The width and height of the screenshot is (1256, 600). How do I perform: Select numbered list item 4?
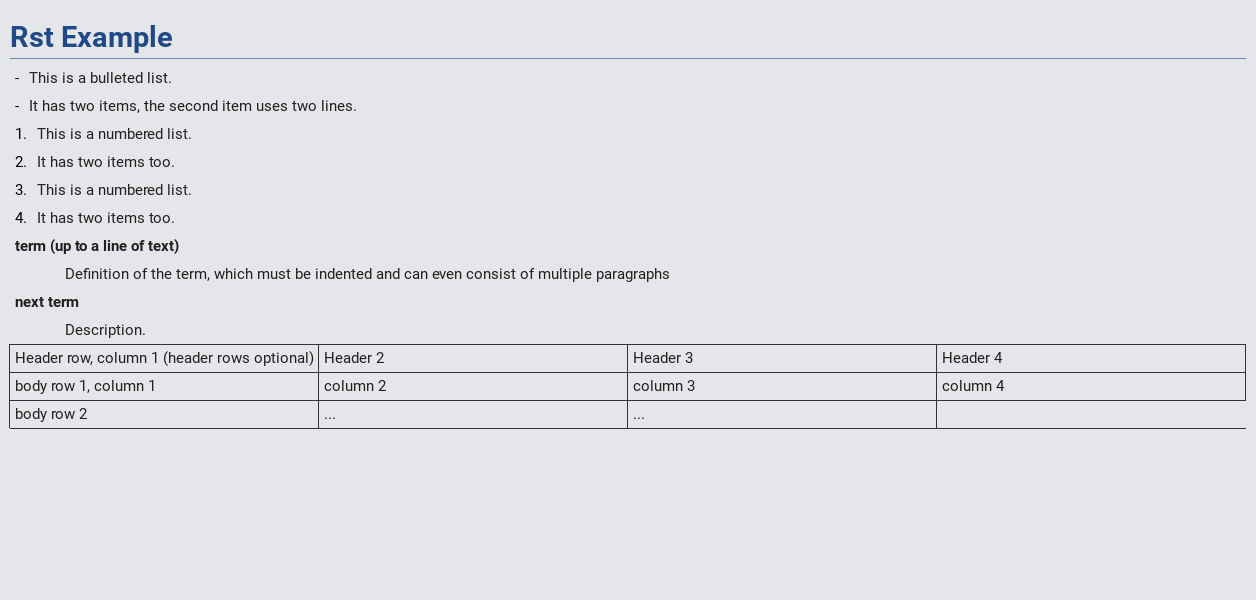coord(105,218)
